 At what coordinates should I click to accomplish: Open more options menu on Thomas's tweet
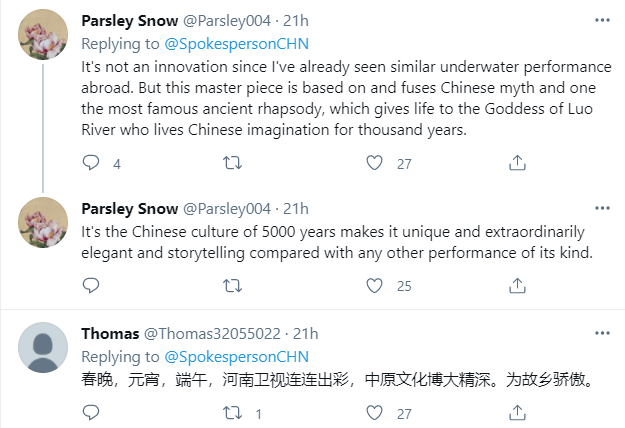600,333
